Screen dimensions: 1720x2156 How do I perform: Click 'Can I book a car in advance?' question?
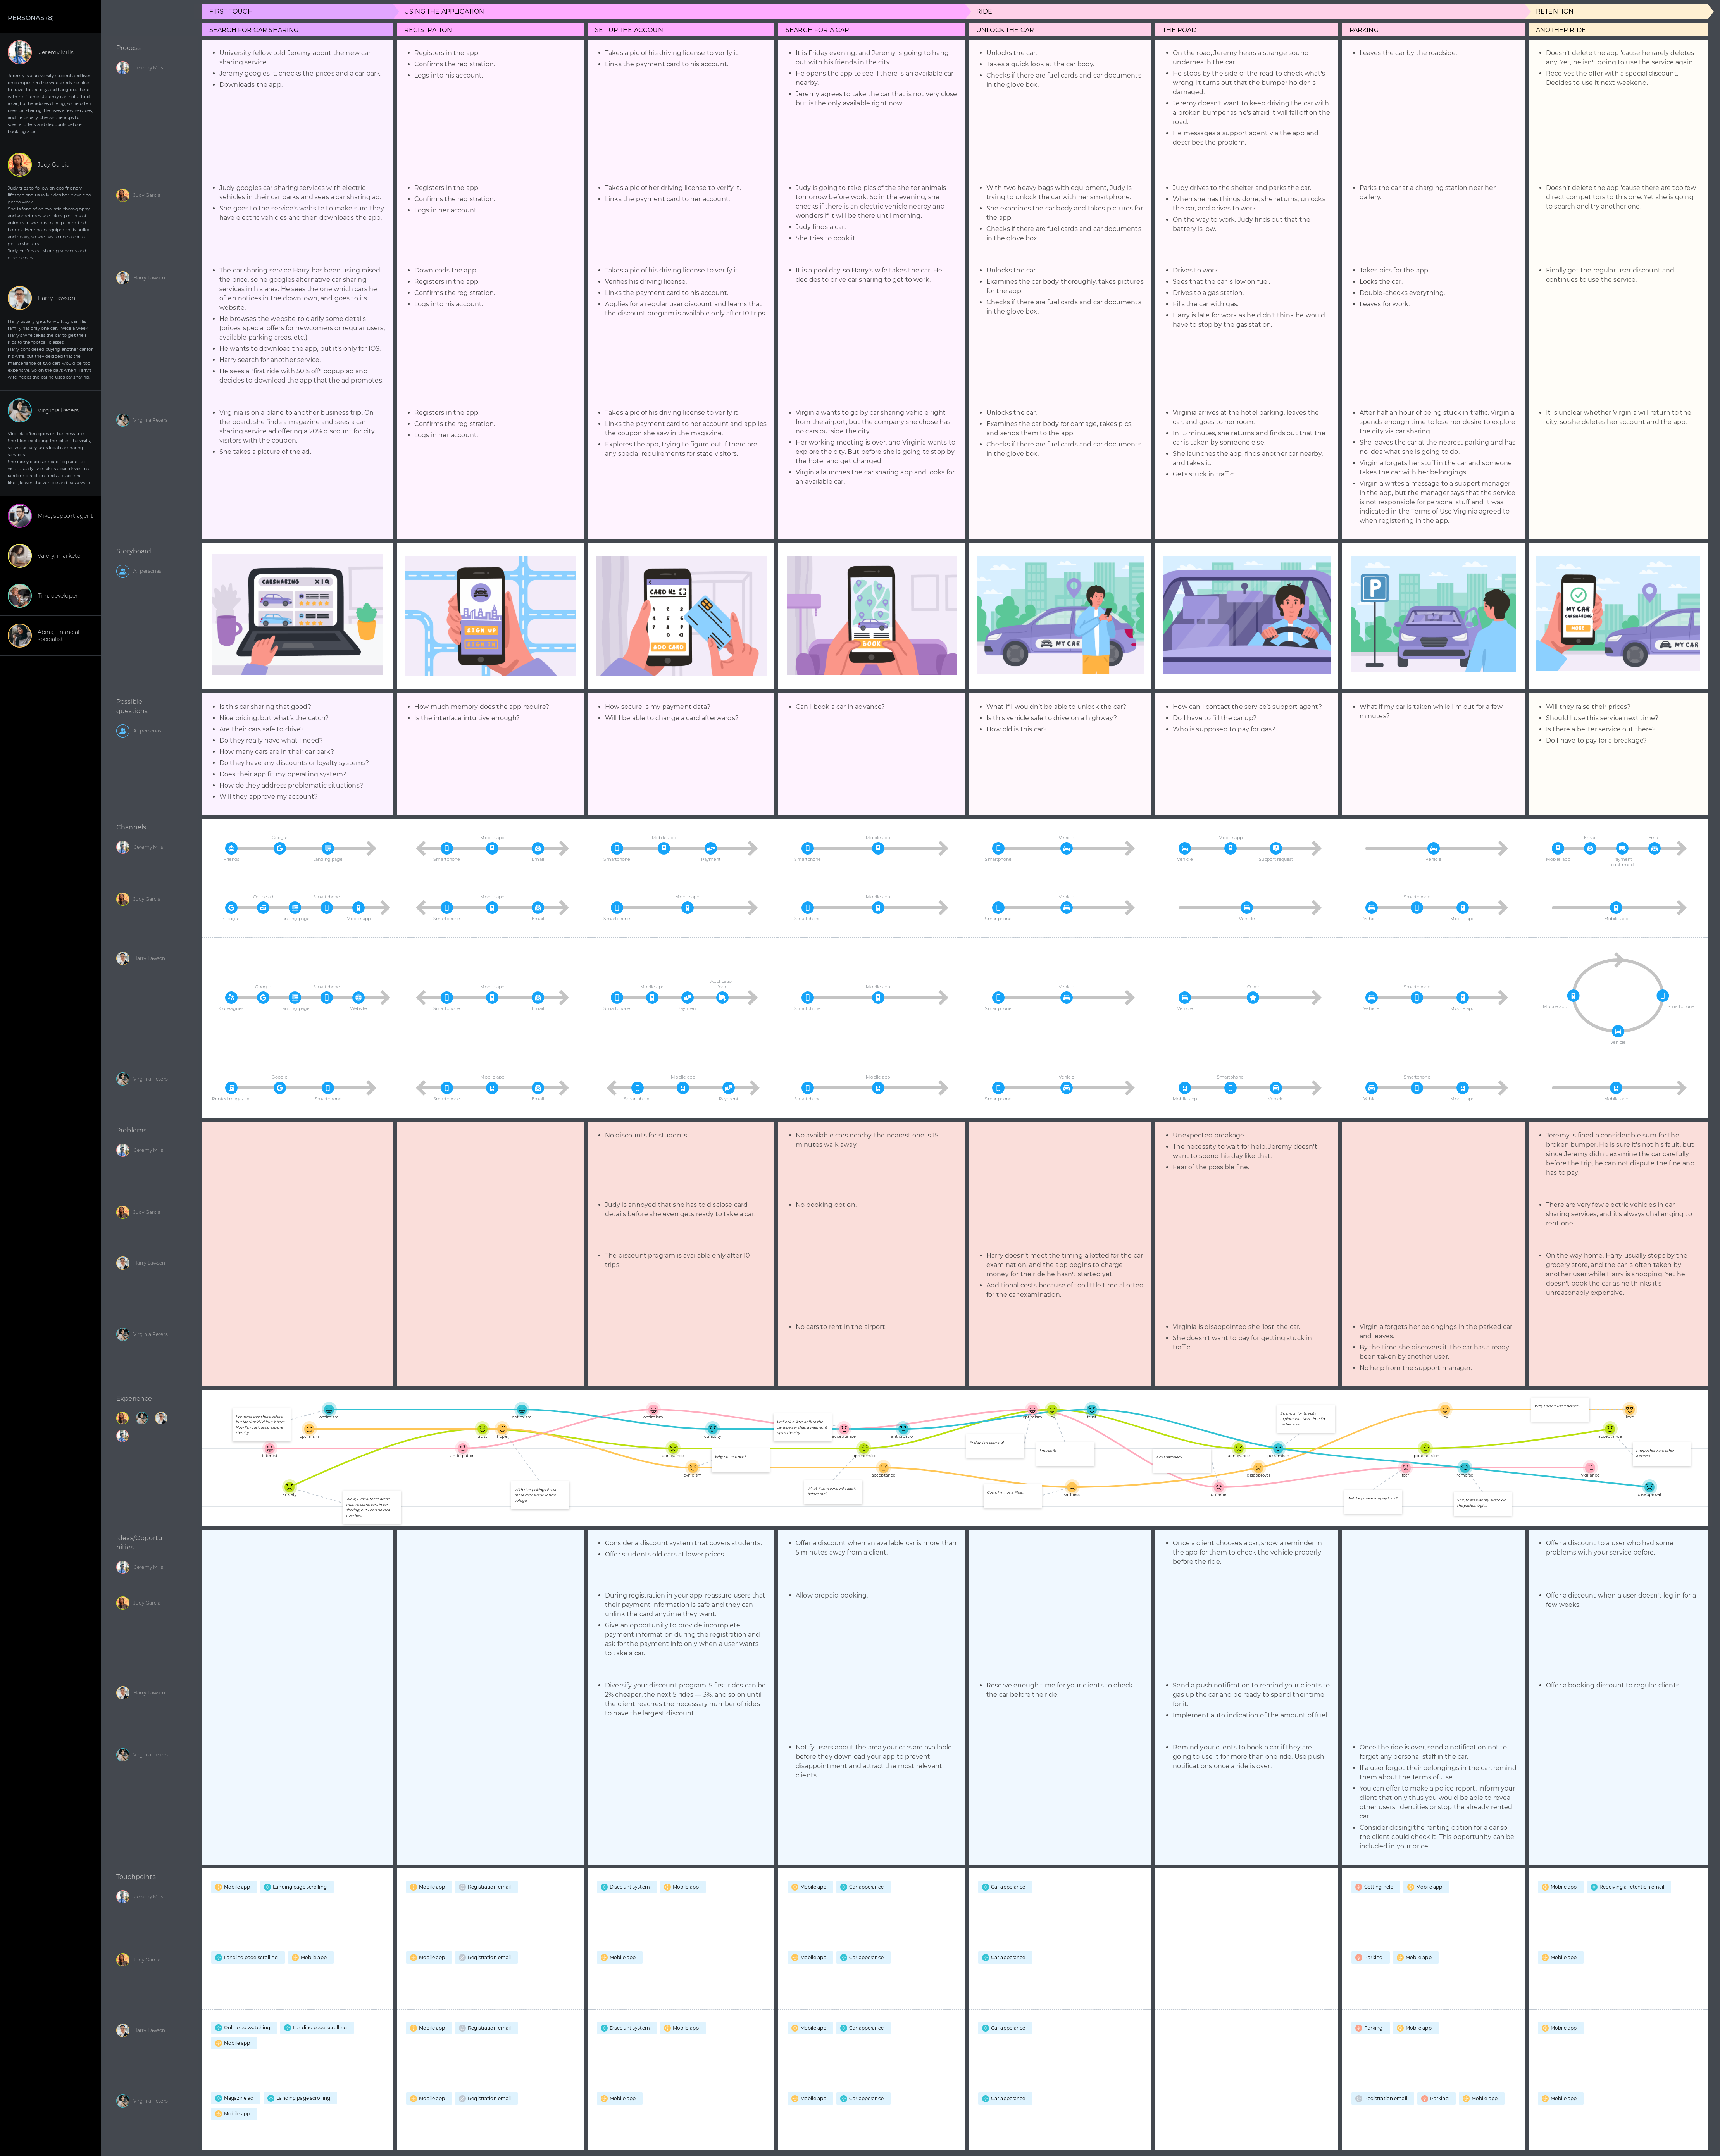click(x=839, y=706)
